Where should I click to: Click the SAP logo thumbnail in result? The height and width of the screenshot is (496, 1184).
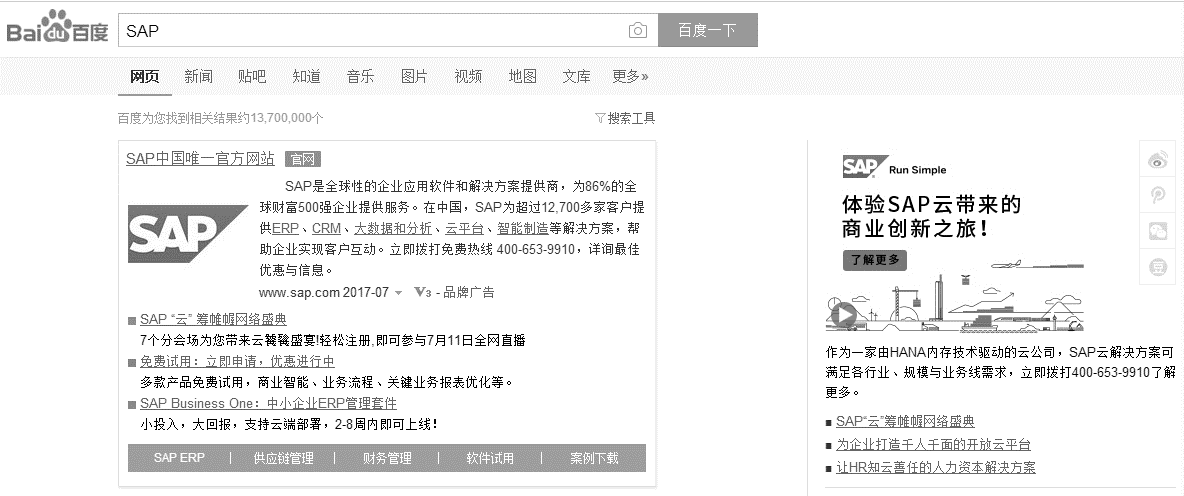coord(186,235)
